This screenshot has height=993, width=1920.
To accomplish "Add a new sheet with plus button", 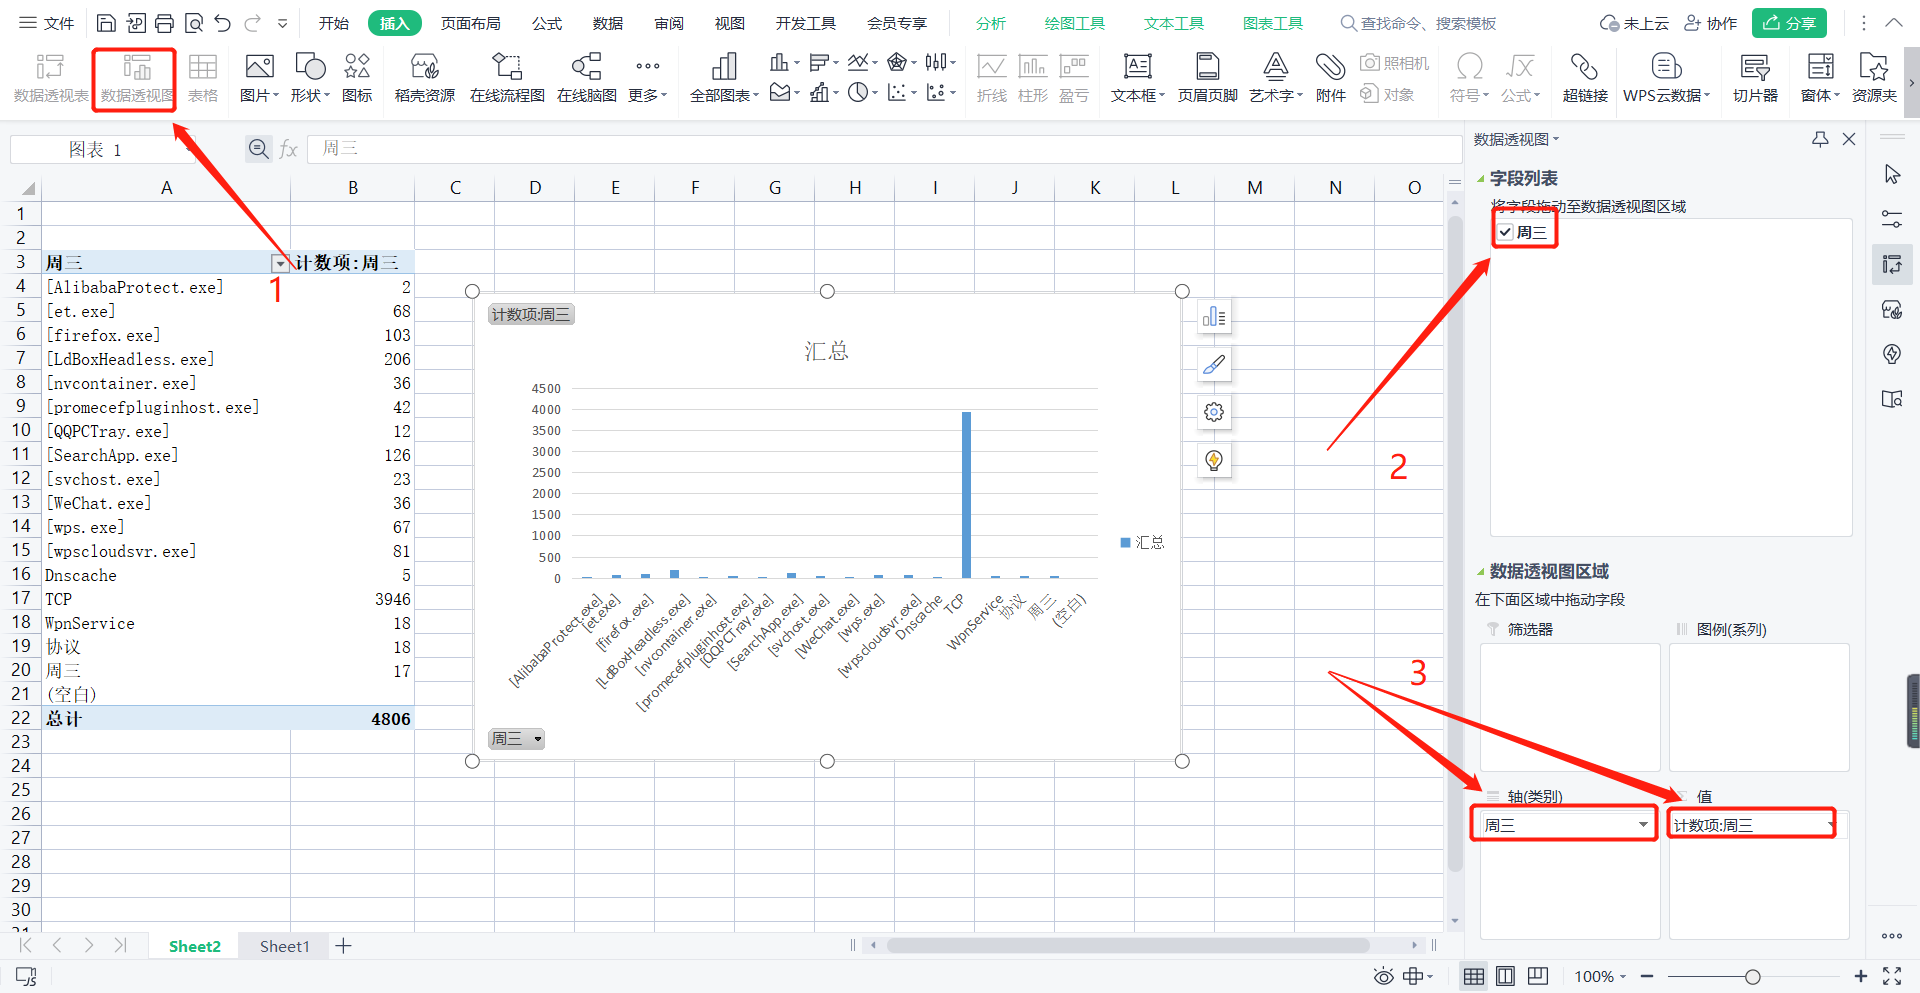I will (343, 946).
